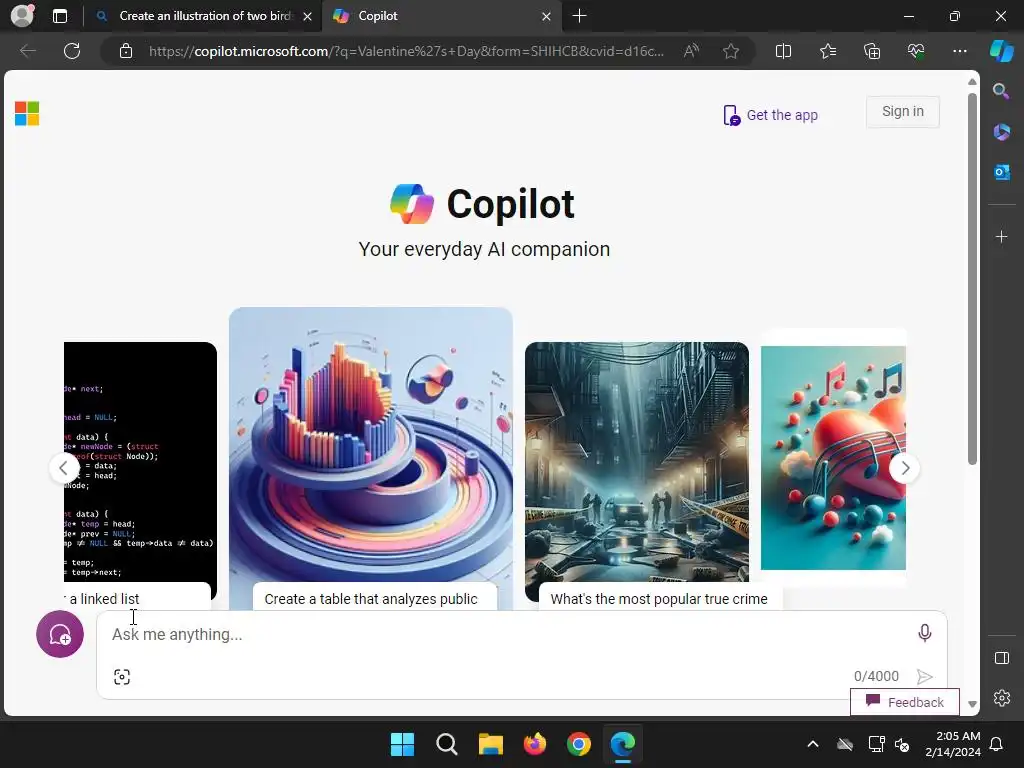Image resolution: width=1024 pixels, height=768 pixels.
Task: View site information lock icon
Action: (x=126, y=51)
